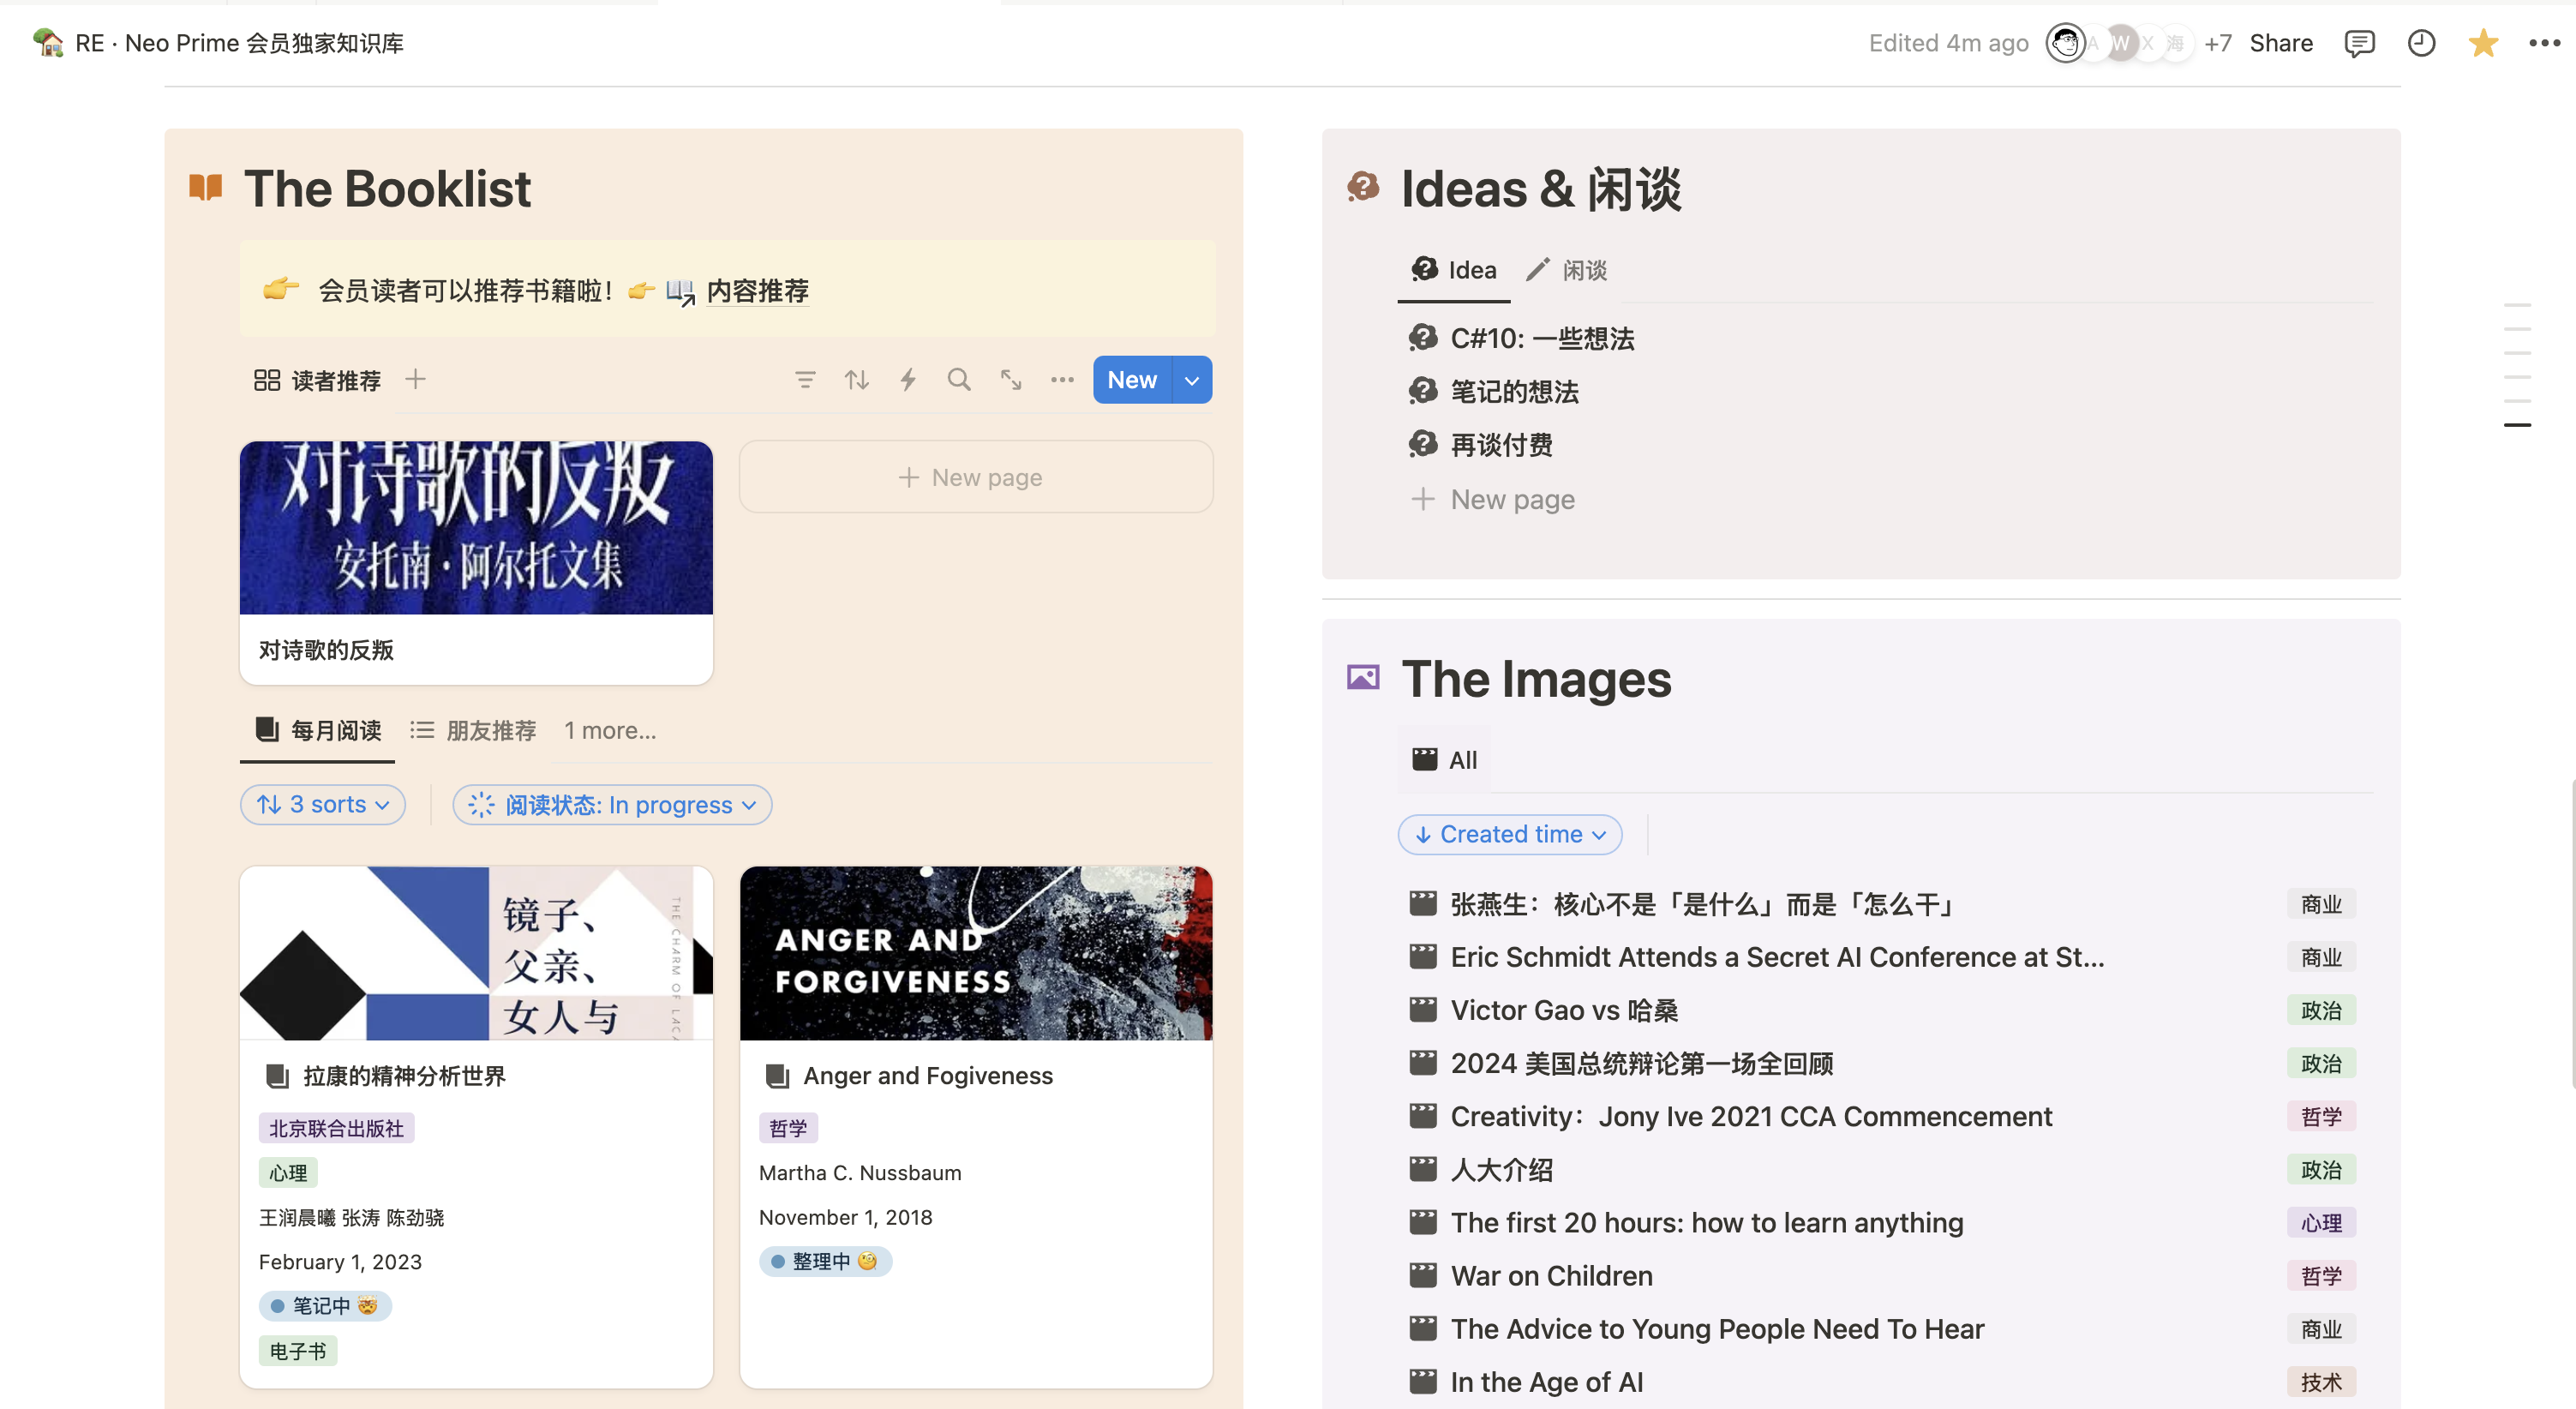
Task: Open the 内容推荐 page link
Action: tap(757, 291)
